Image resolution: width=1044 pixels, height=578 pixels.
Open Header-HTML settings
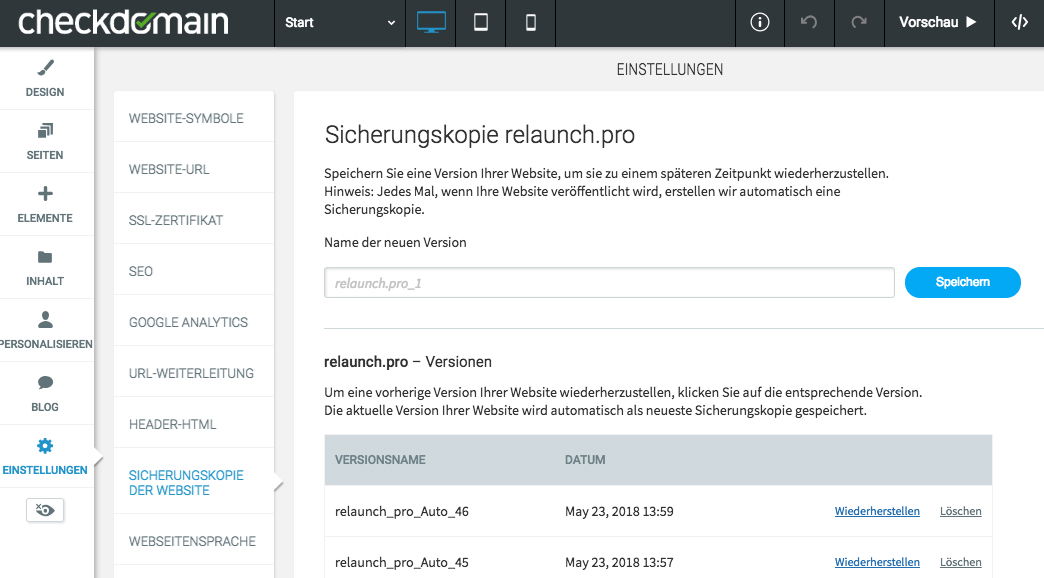[x=194, y=424]
